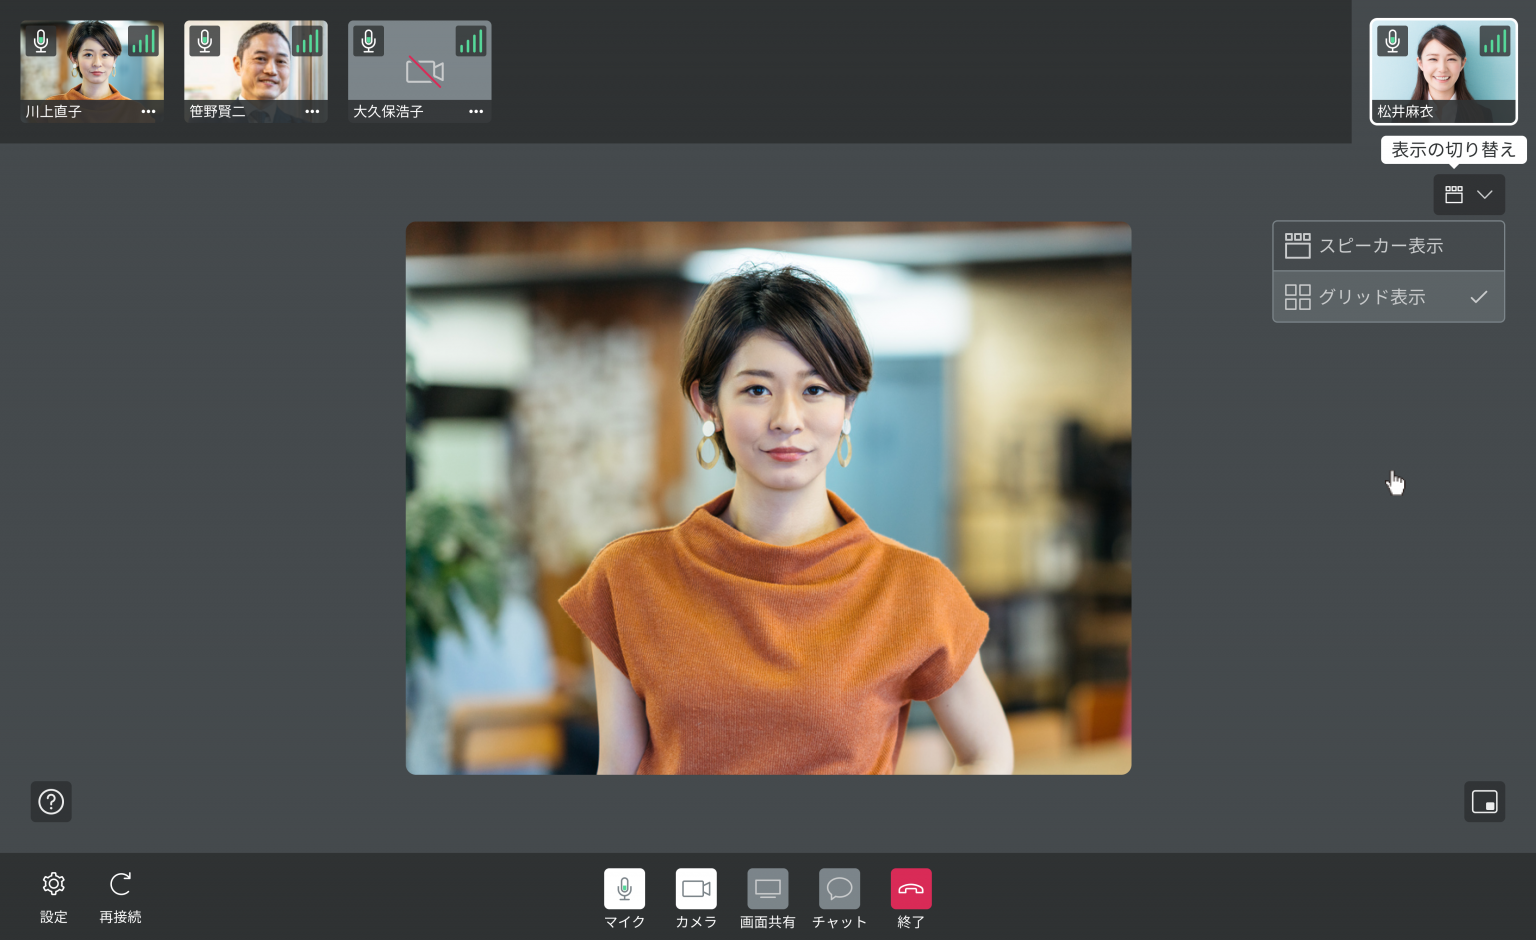Open the three-dot menu for 笹野賢二
This screenshot has height=940, width=1536.
click(312, 112)
